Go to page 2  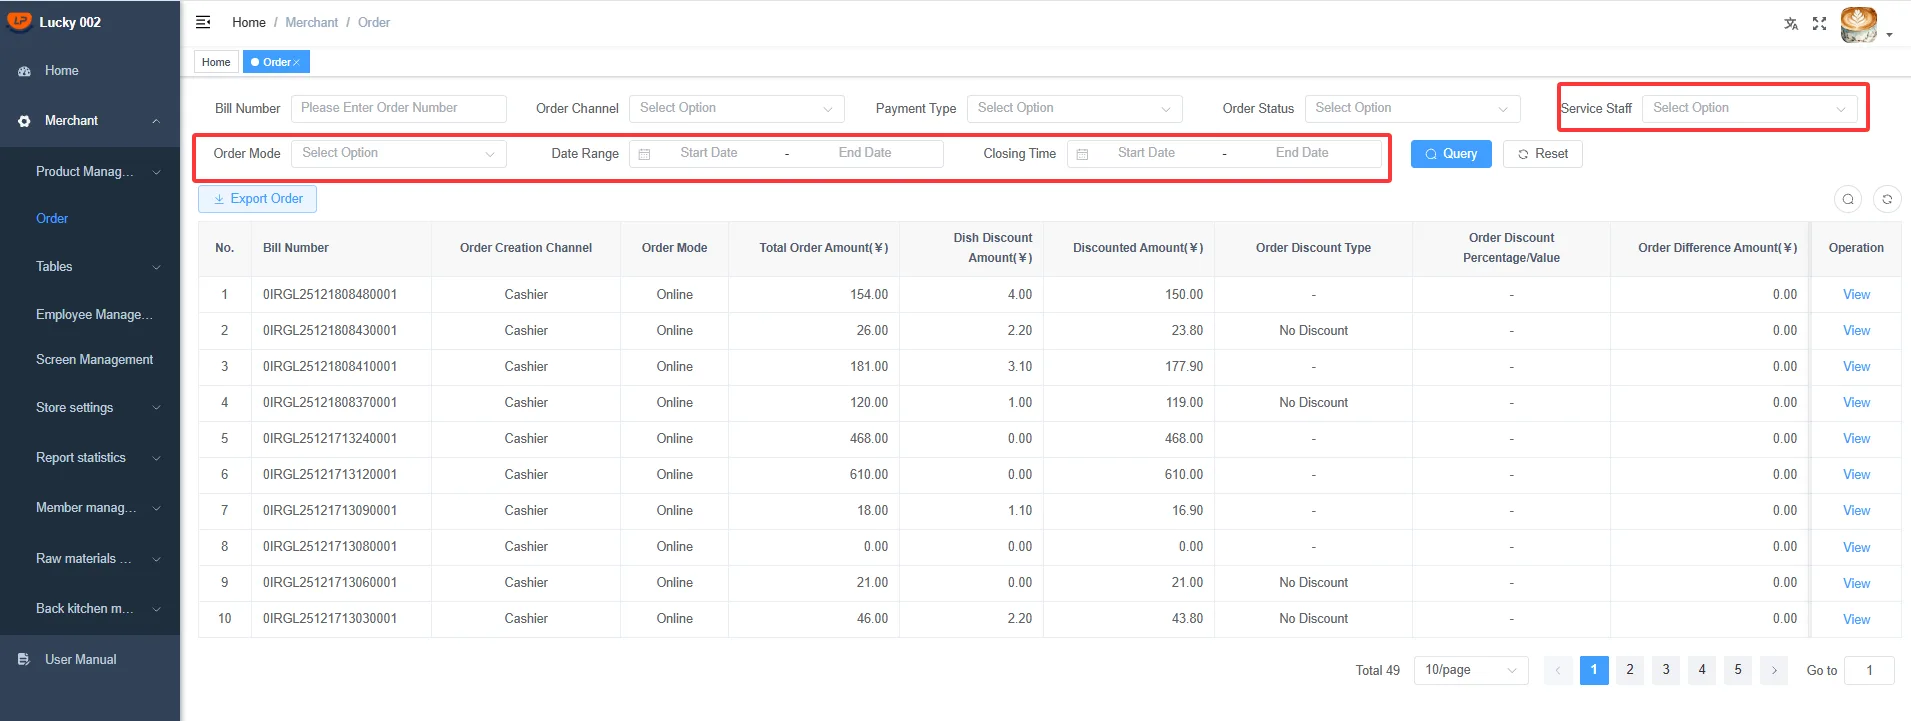click(1630, 670)
